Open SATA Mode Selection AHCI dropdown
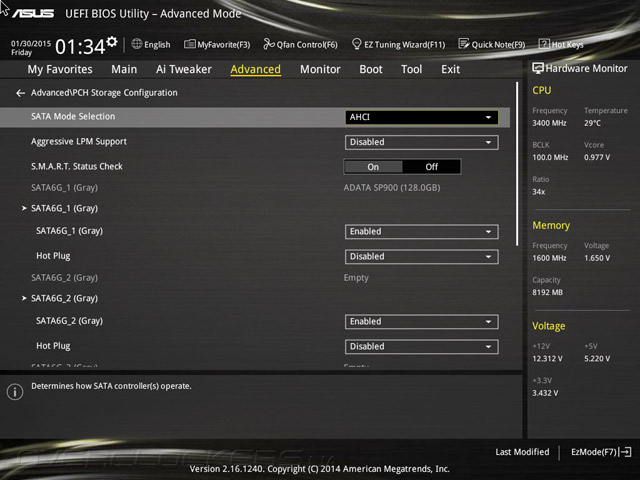This screenshot has width=640, height=480. (x=422, y=117)
